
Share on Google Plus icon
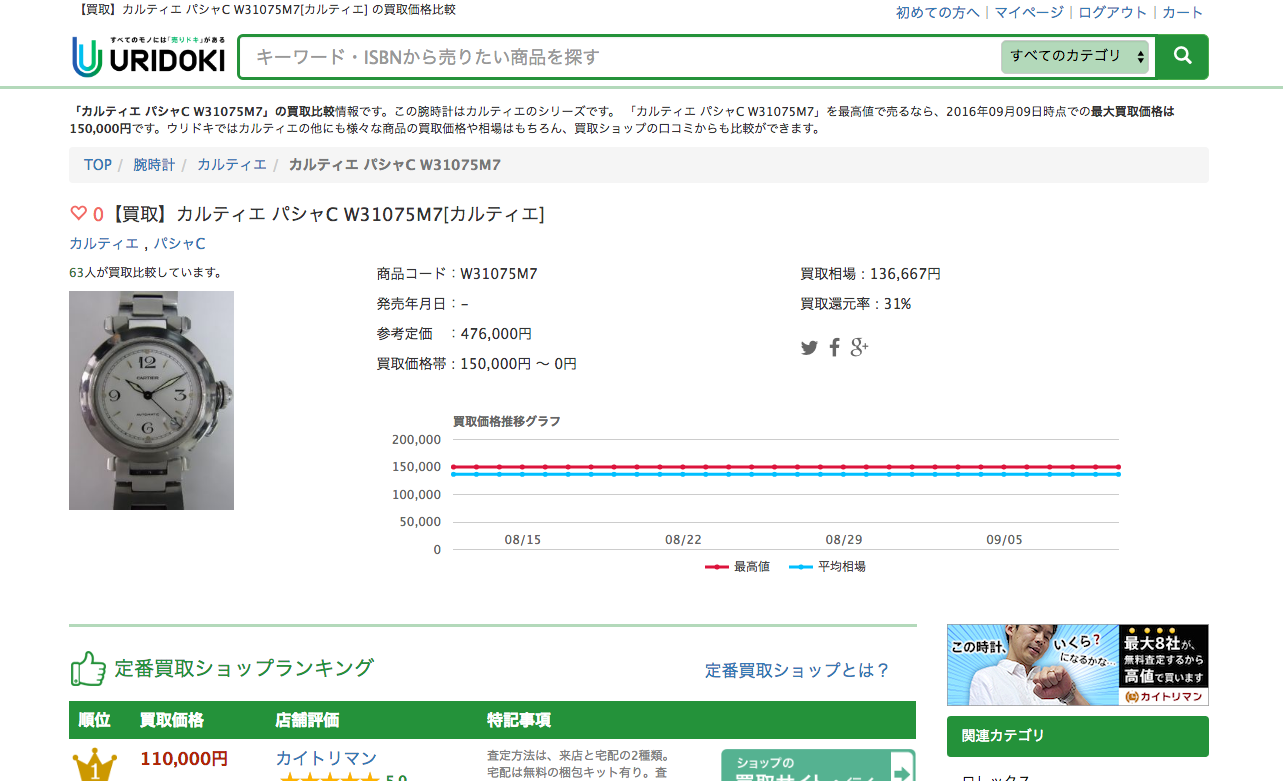coord(859,348)
